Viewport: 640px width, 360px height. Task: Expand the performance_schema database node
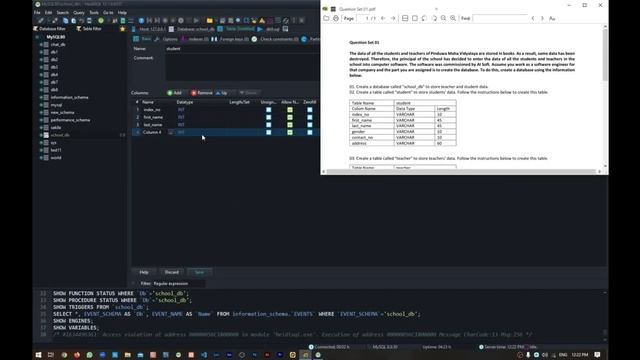[41, 120]
